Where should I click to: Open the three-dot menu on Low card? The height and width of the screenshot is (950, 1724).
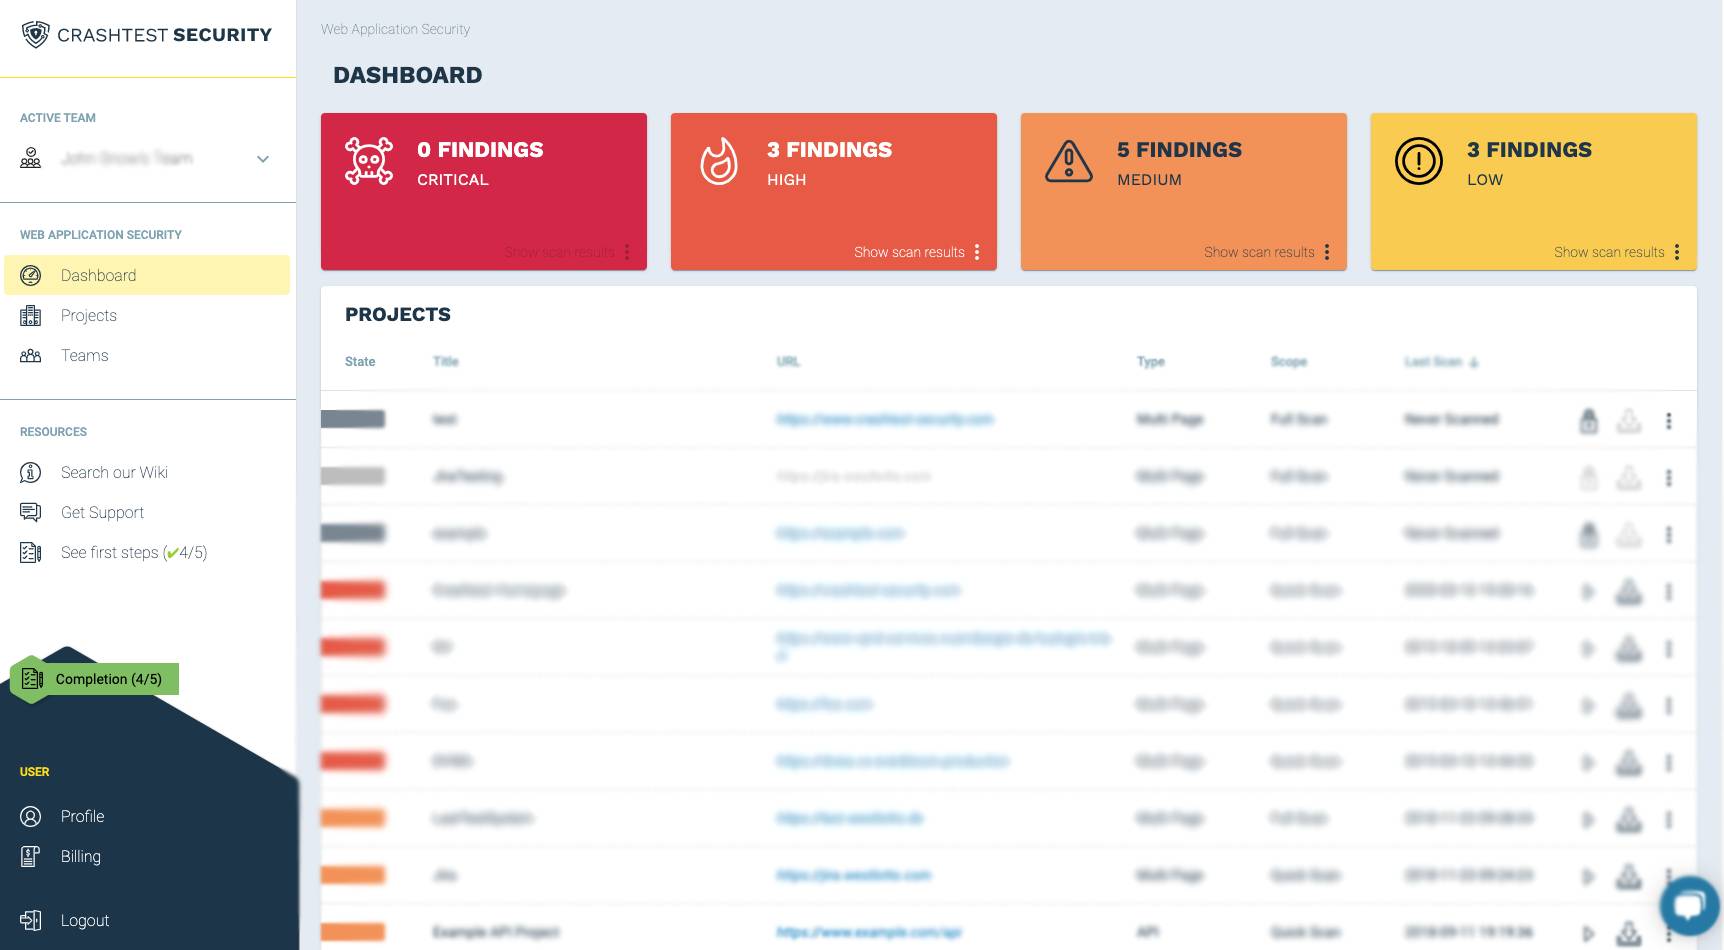pyautogui.click(x=1677, y=252)
